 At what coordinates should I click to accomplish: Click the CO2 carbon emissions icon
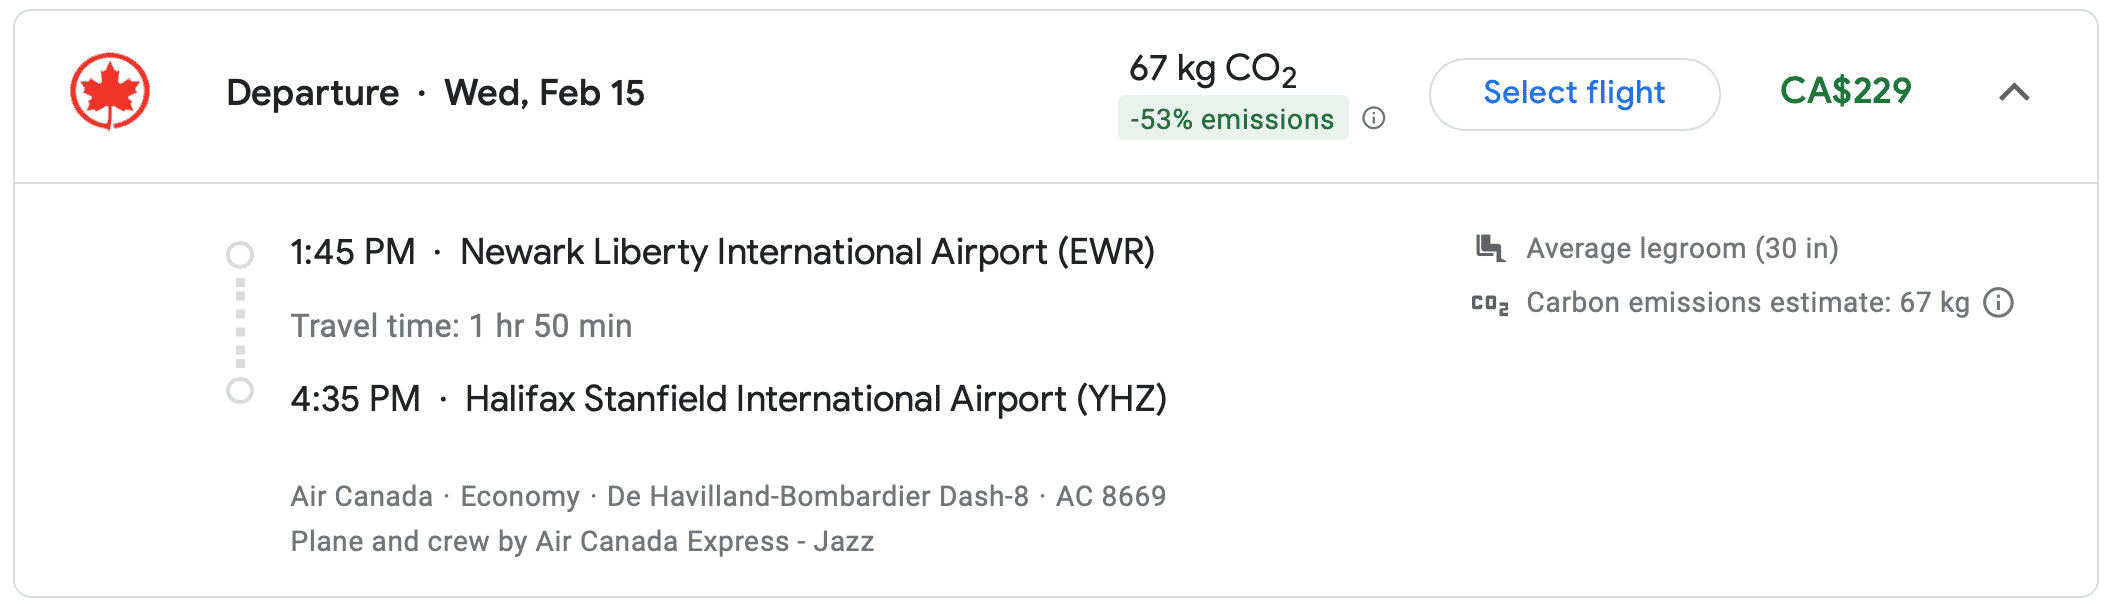[x=1490, y=303]
